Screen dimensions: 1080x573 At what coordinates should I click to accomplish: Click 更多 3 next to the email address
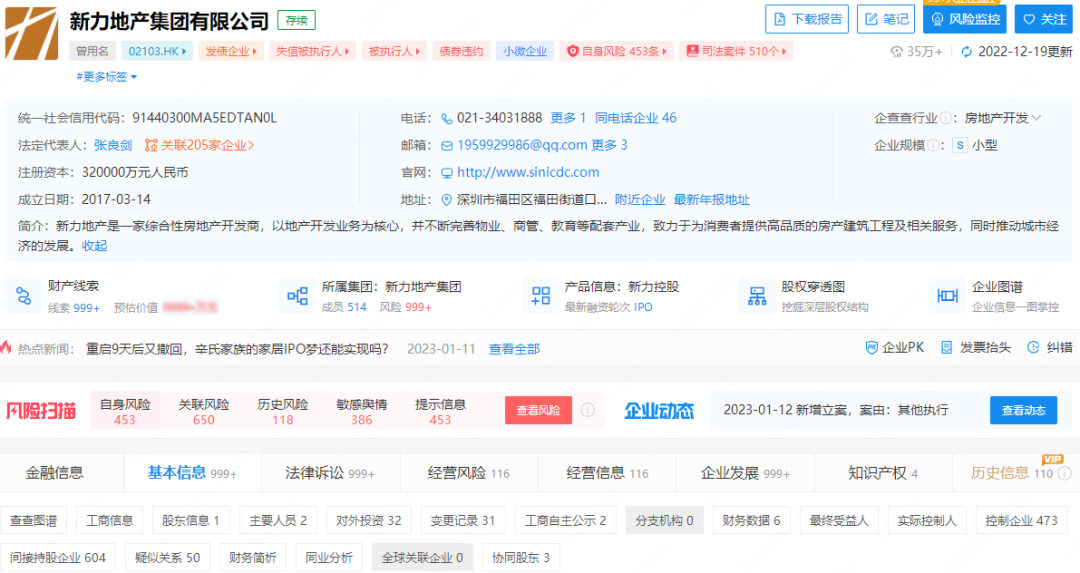(609, 145)
